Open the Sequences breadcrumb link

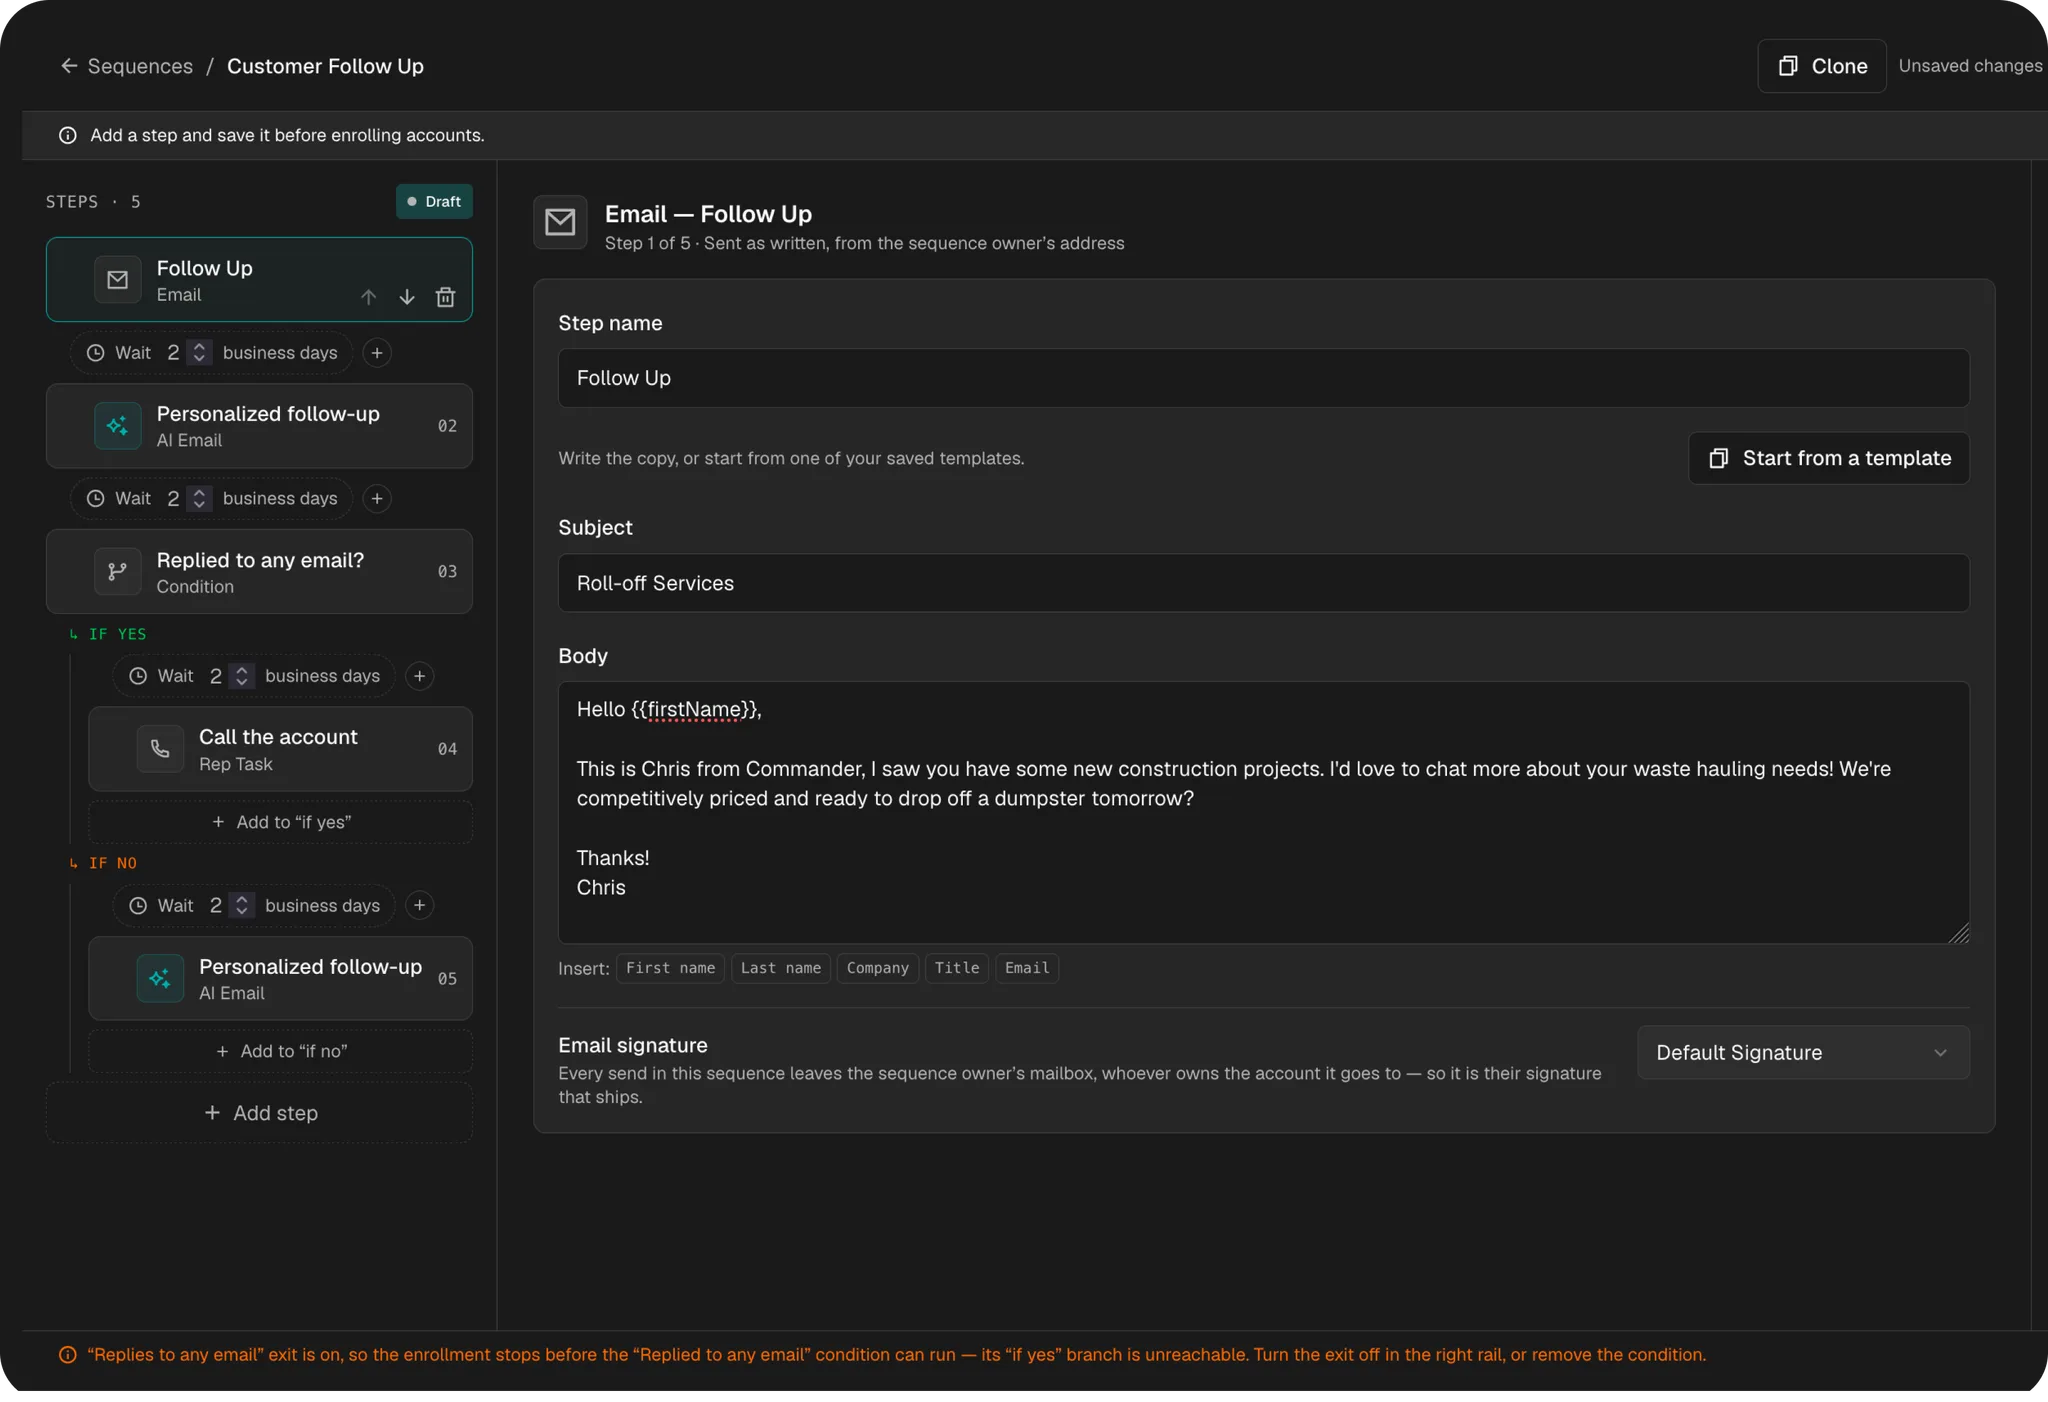coord(140,66)
